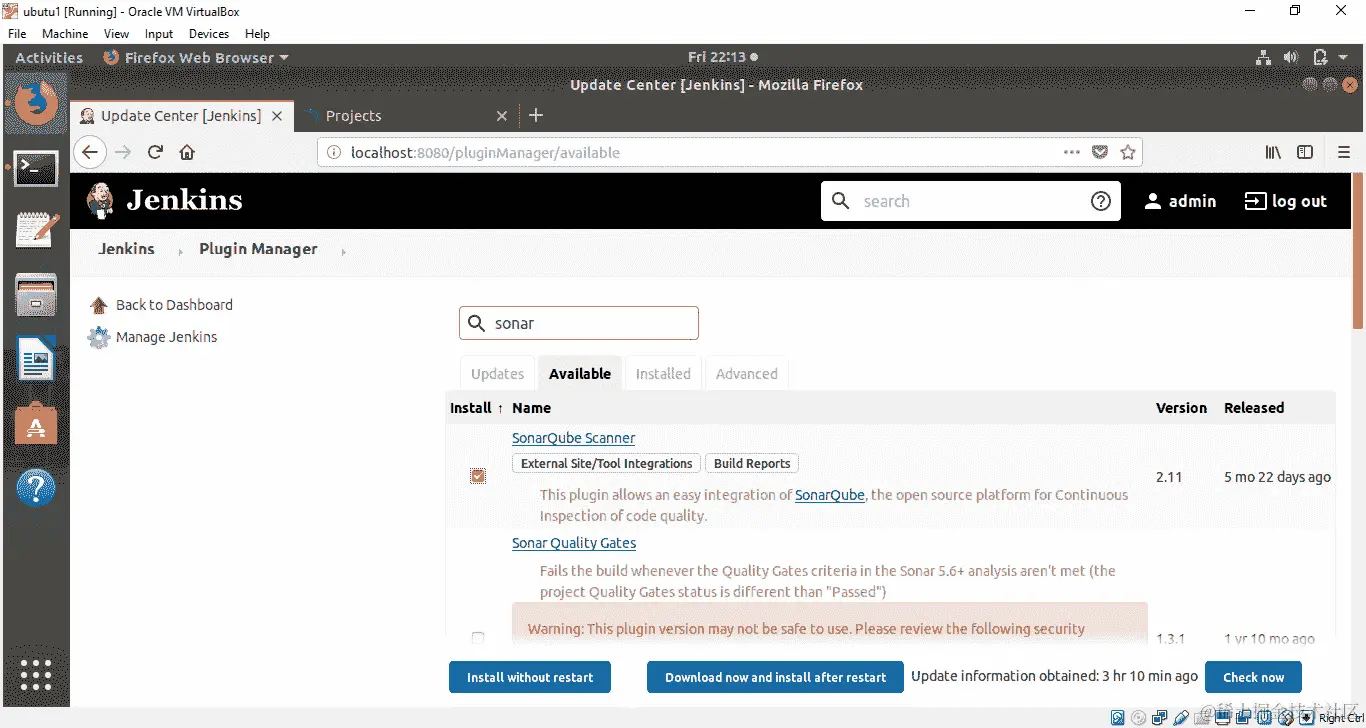The width and height of the screenshot is (1366, 728).
Task: Click the Install without restart button
Action: pos(530,677)
